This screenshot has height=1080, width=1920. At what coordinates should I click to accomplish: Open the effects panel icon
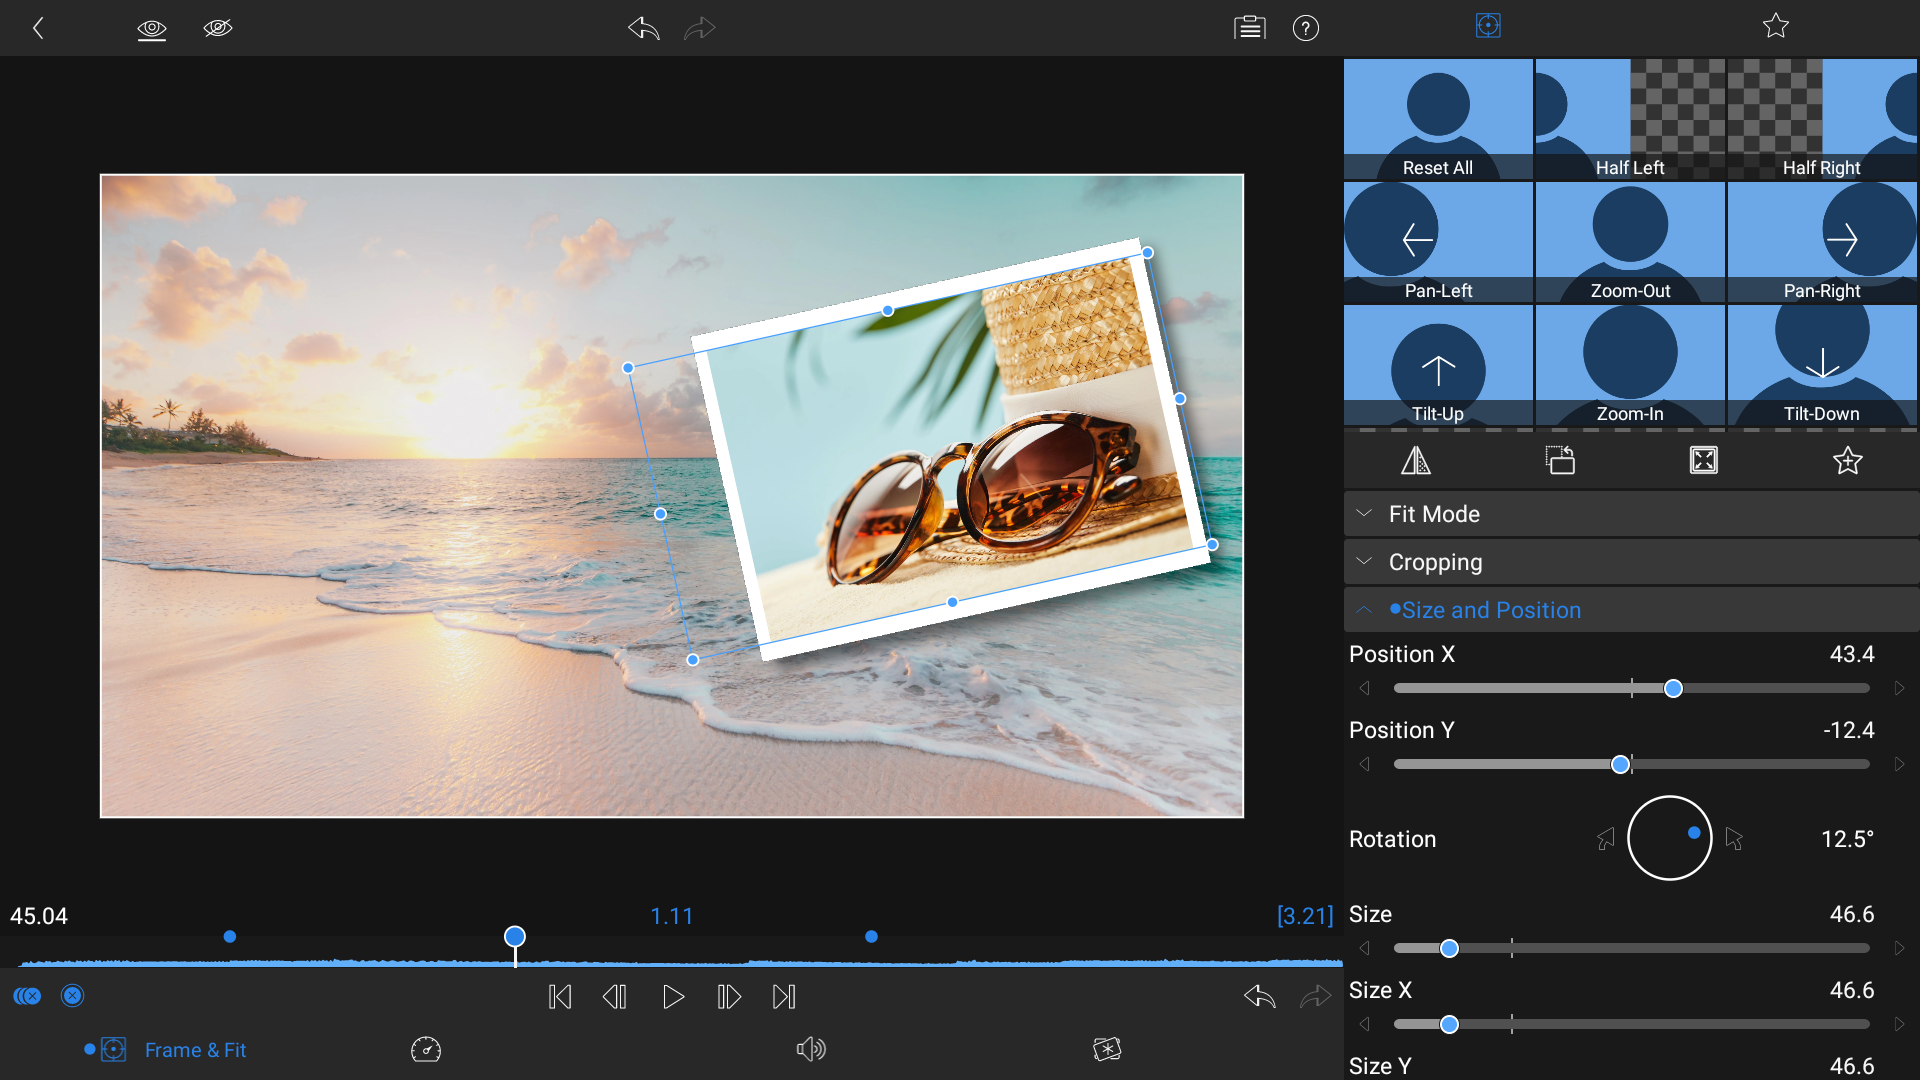pos(1108,1049)
